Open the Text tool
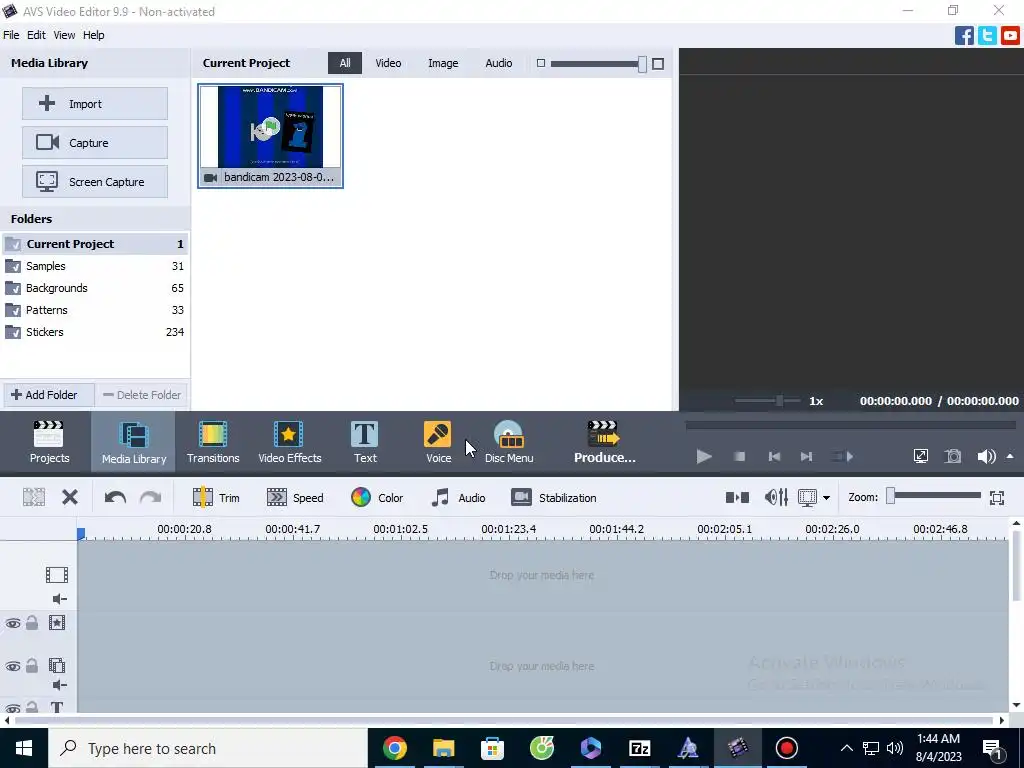This screenshot has height=768, width=1024. coord(364,442)
